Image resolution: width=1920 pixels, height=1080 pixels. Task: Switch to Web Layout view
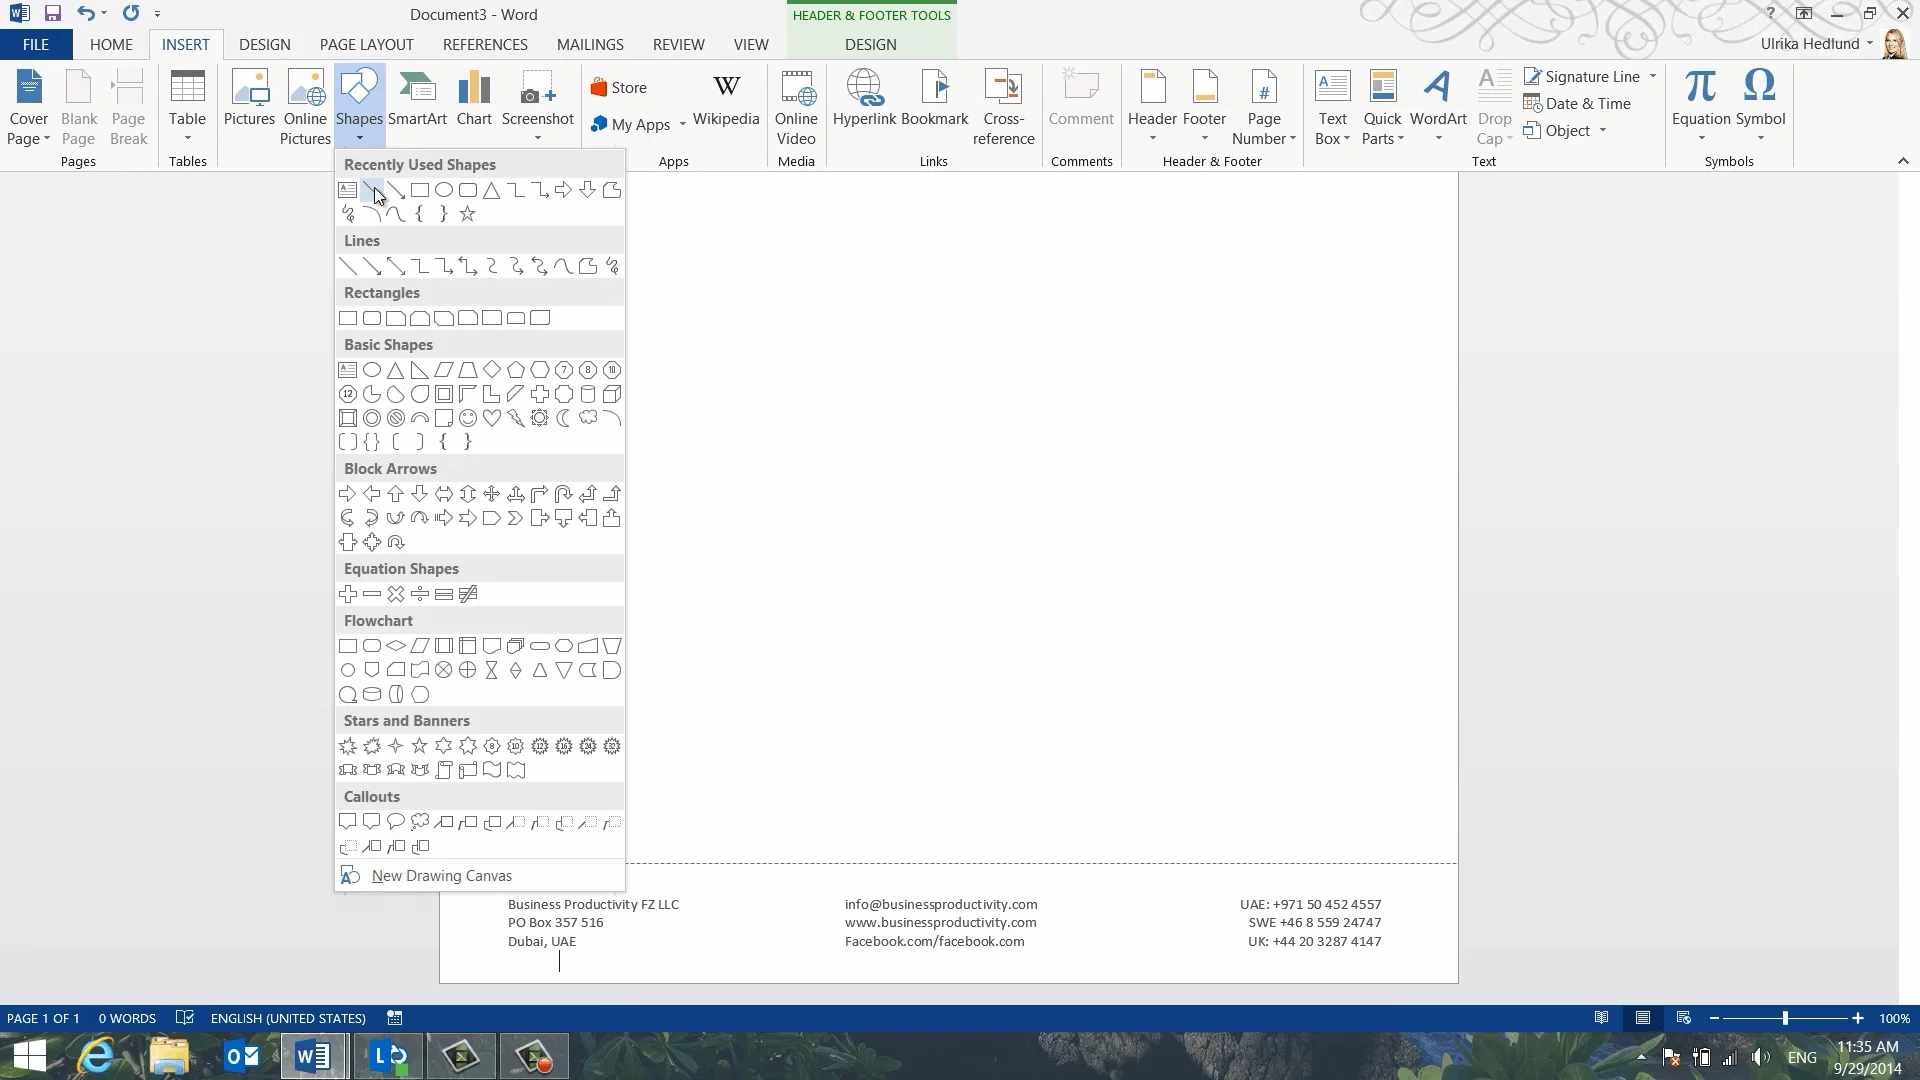coord(1683,1018)
